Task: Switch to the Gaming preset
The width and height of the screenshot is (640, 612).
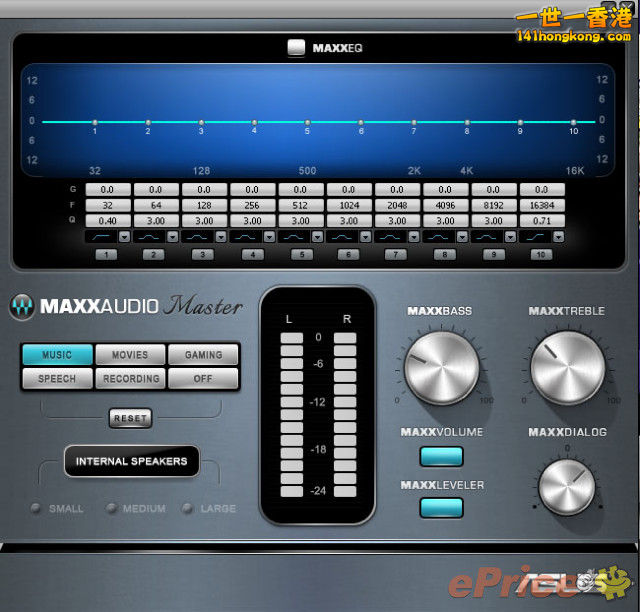Action: [x=203, y=355]
